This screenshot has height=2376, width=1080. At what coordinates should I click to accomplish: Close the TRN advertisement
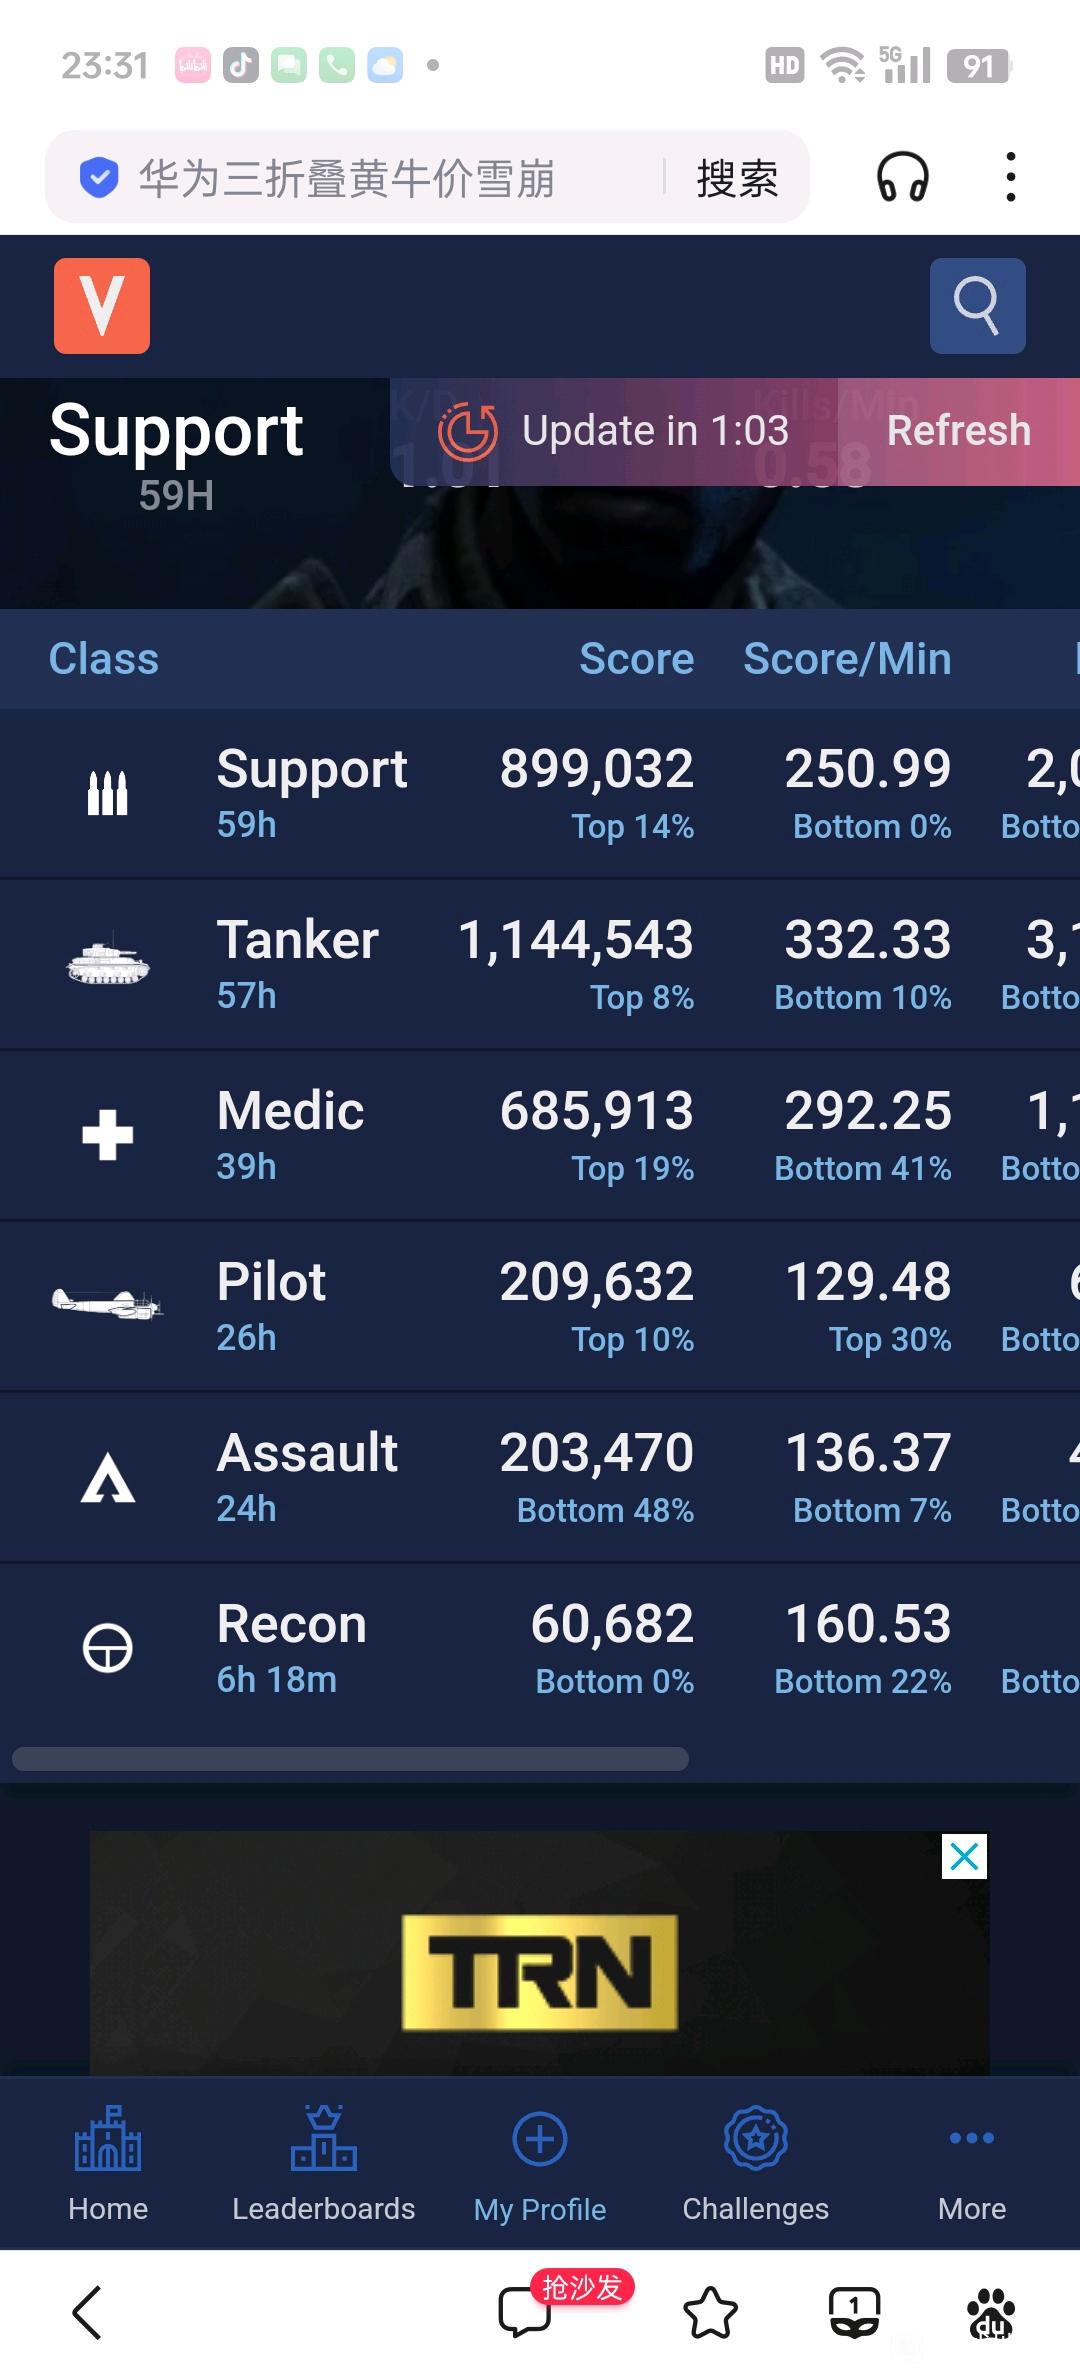[x=964, y=1856]
